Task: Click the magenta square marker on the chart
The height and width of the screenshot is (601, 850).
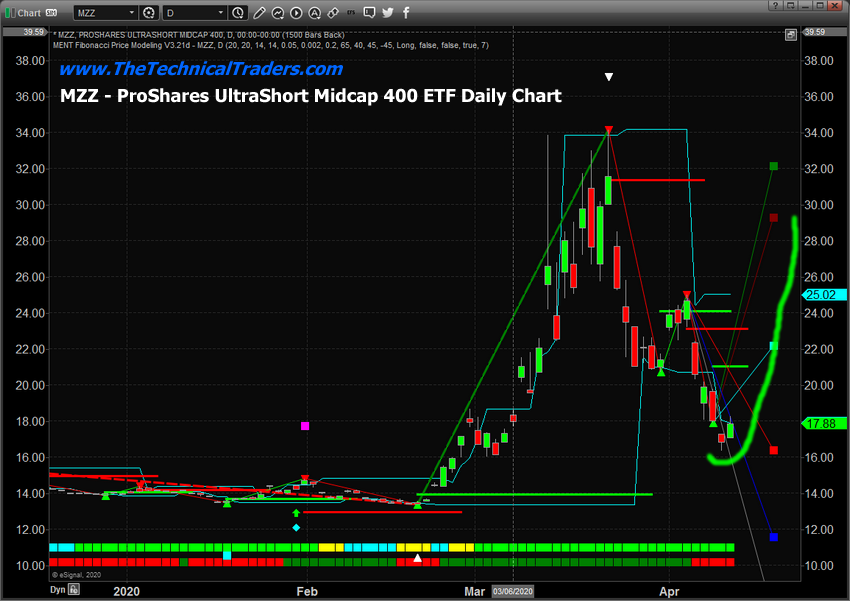Action: coord(305,426)
